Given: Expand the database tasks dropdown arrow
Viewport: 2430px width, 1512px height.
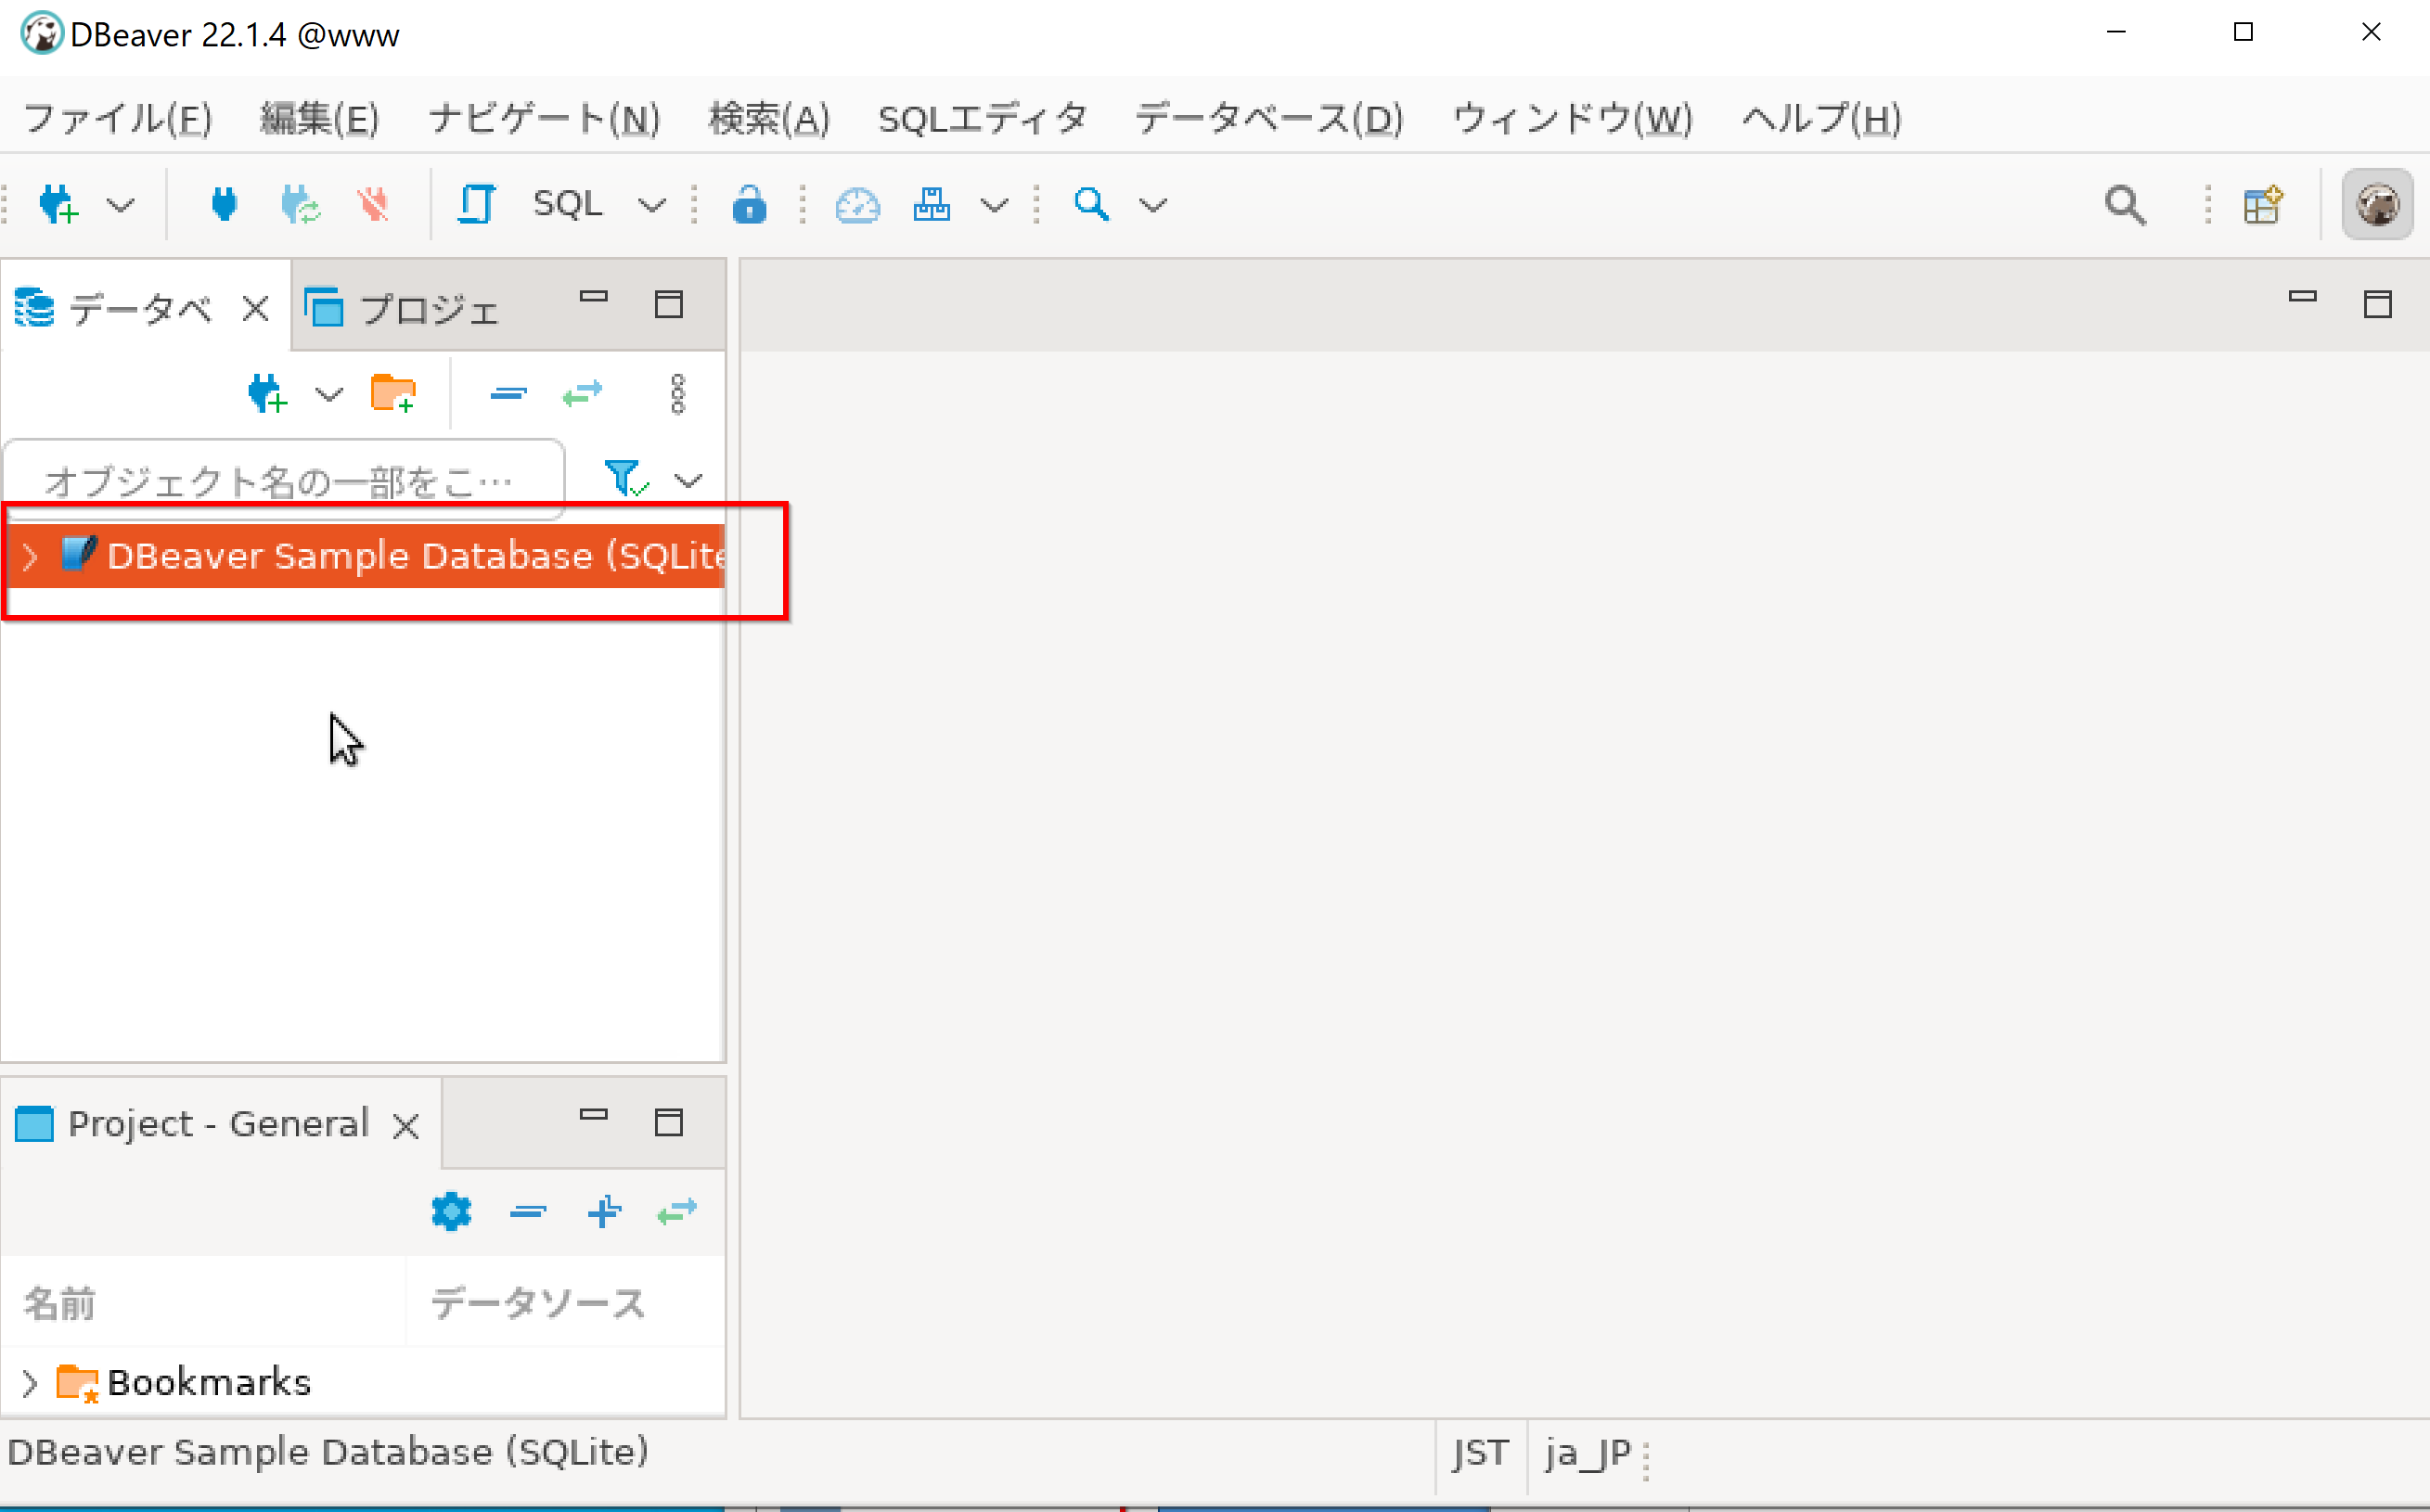Looking at the screenshot, I should 994,205.
